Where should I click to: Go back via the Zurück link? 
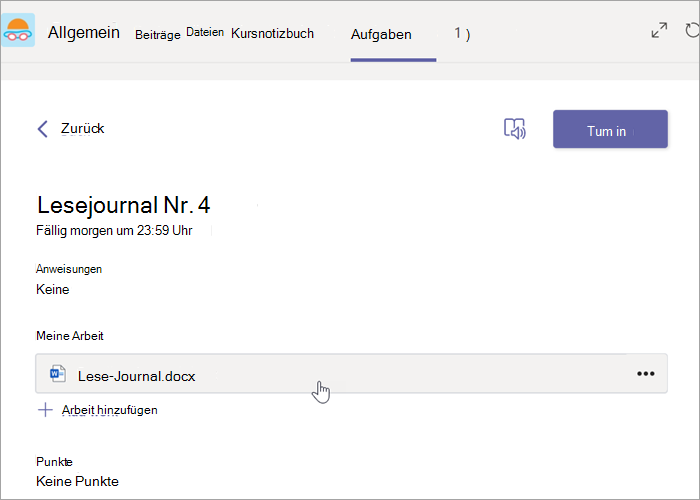83,129
